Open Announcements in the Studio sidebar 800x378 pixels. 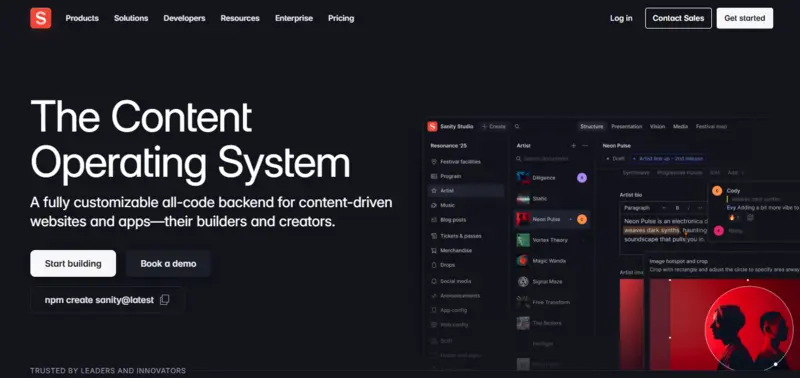[466, 296]
